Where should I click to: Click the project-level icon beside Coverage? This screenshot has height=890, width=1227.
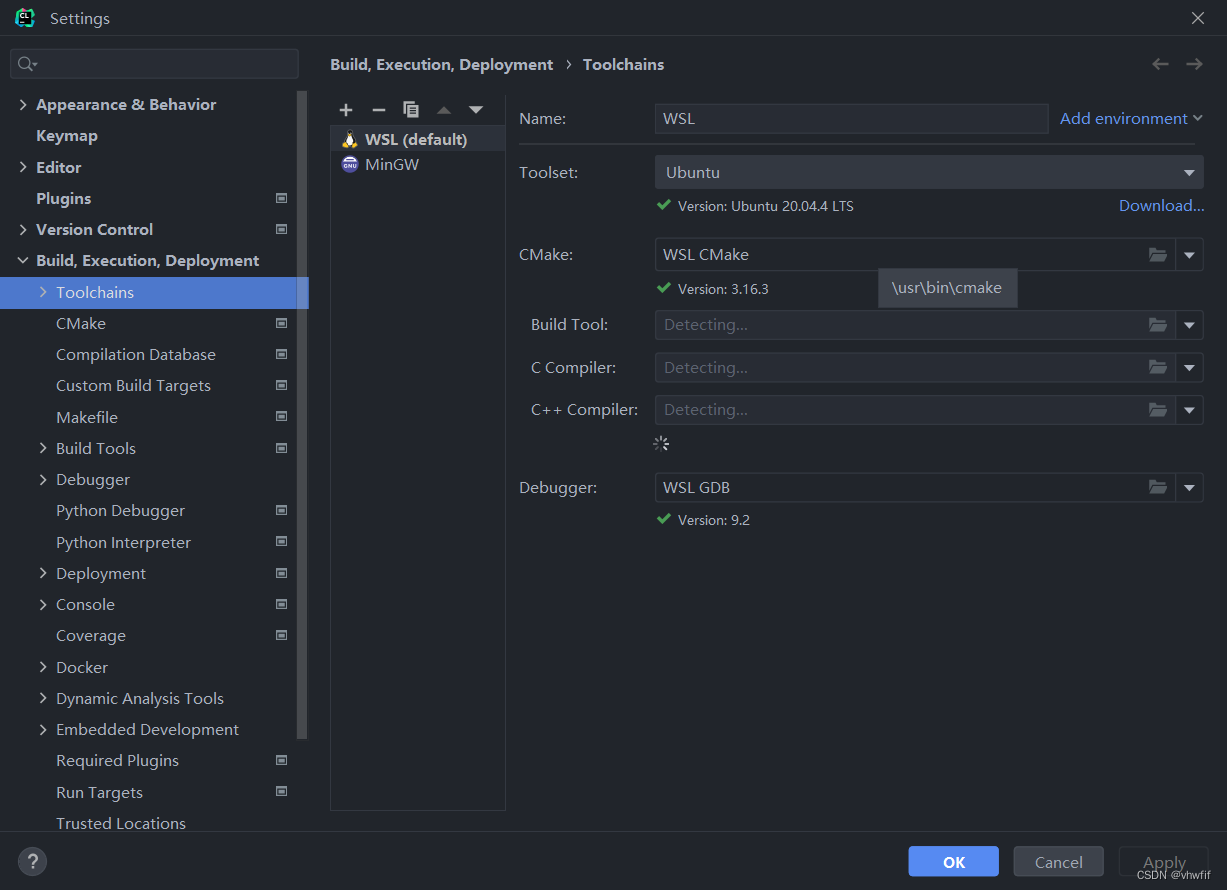tap(281, 636)
